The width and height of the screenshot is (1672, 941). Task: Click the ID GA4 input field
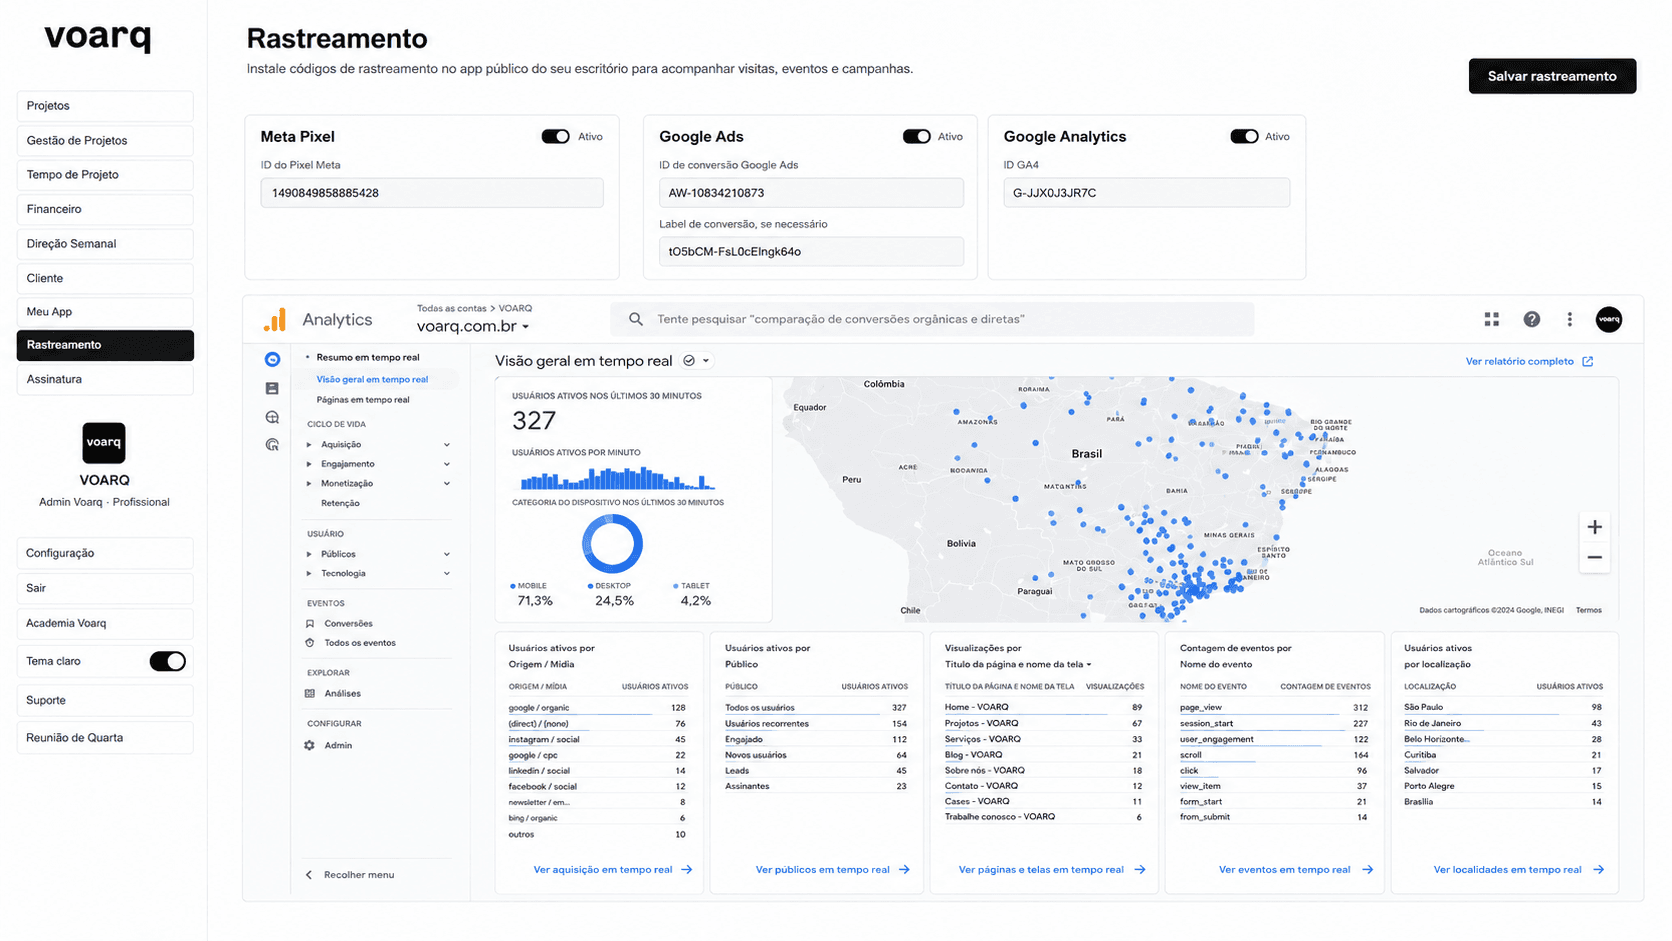1146,193
